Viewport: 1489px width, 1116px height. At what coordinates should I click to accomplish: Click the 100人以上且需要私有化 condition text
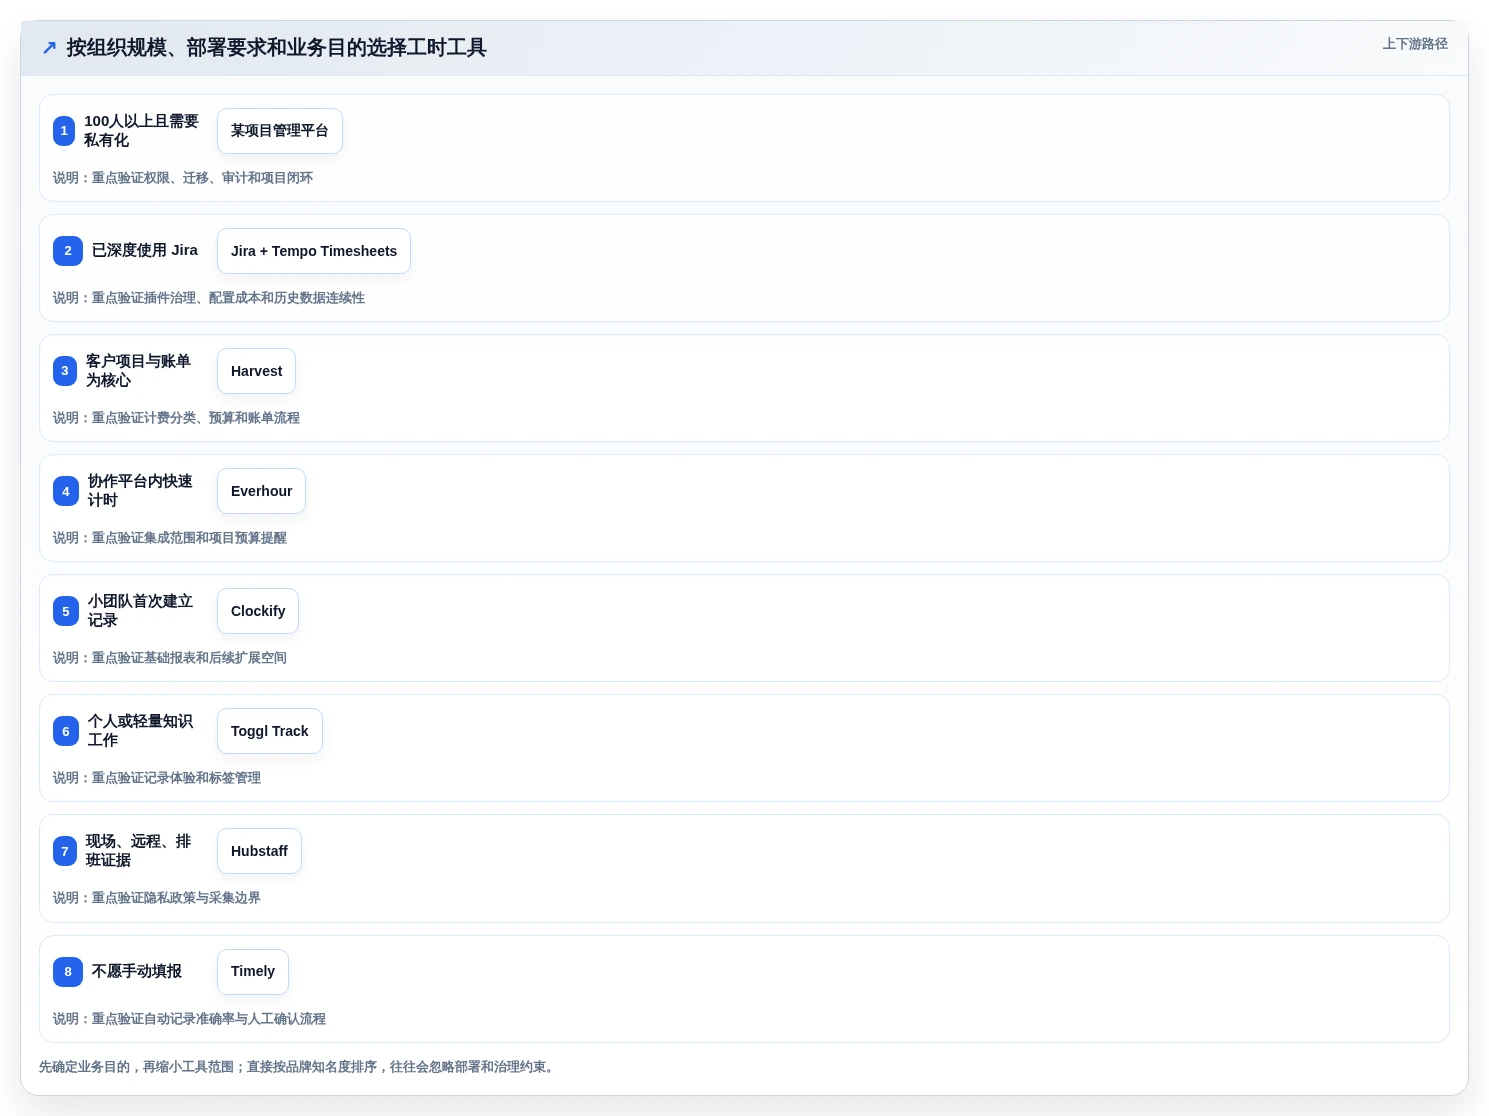click(x=141, y=131)
